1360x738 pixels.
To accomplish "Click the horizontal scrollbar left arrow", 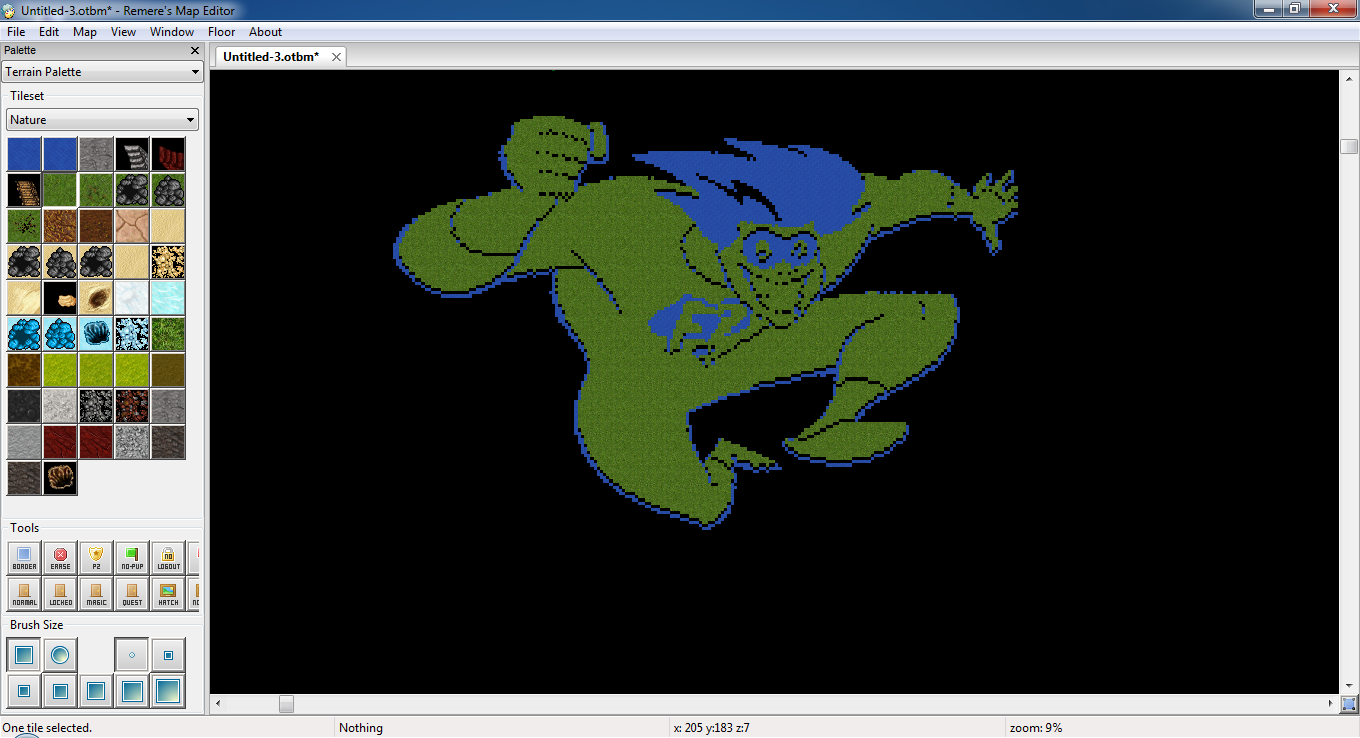I will [218, 704].
